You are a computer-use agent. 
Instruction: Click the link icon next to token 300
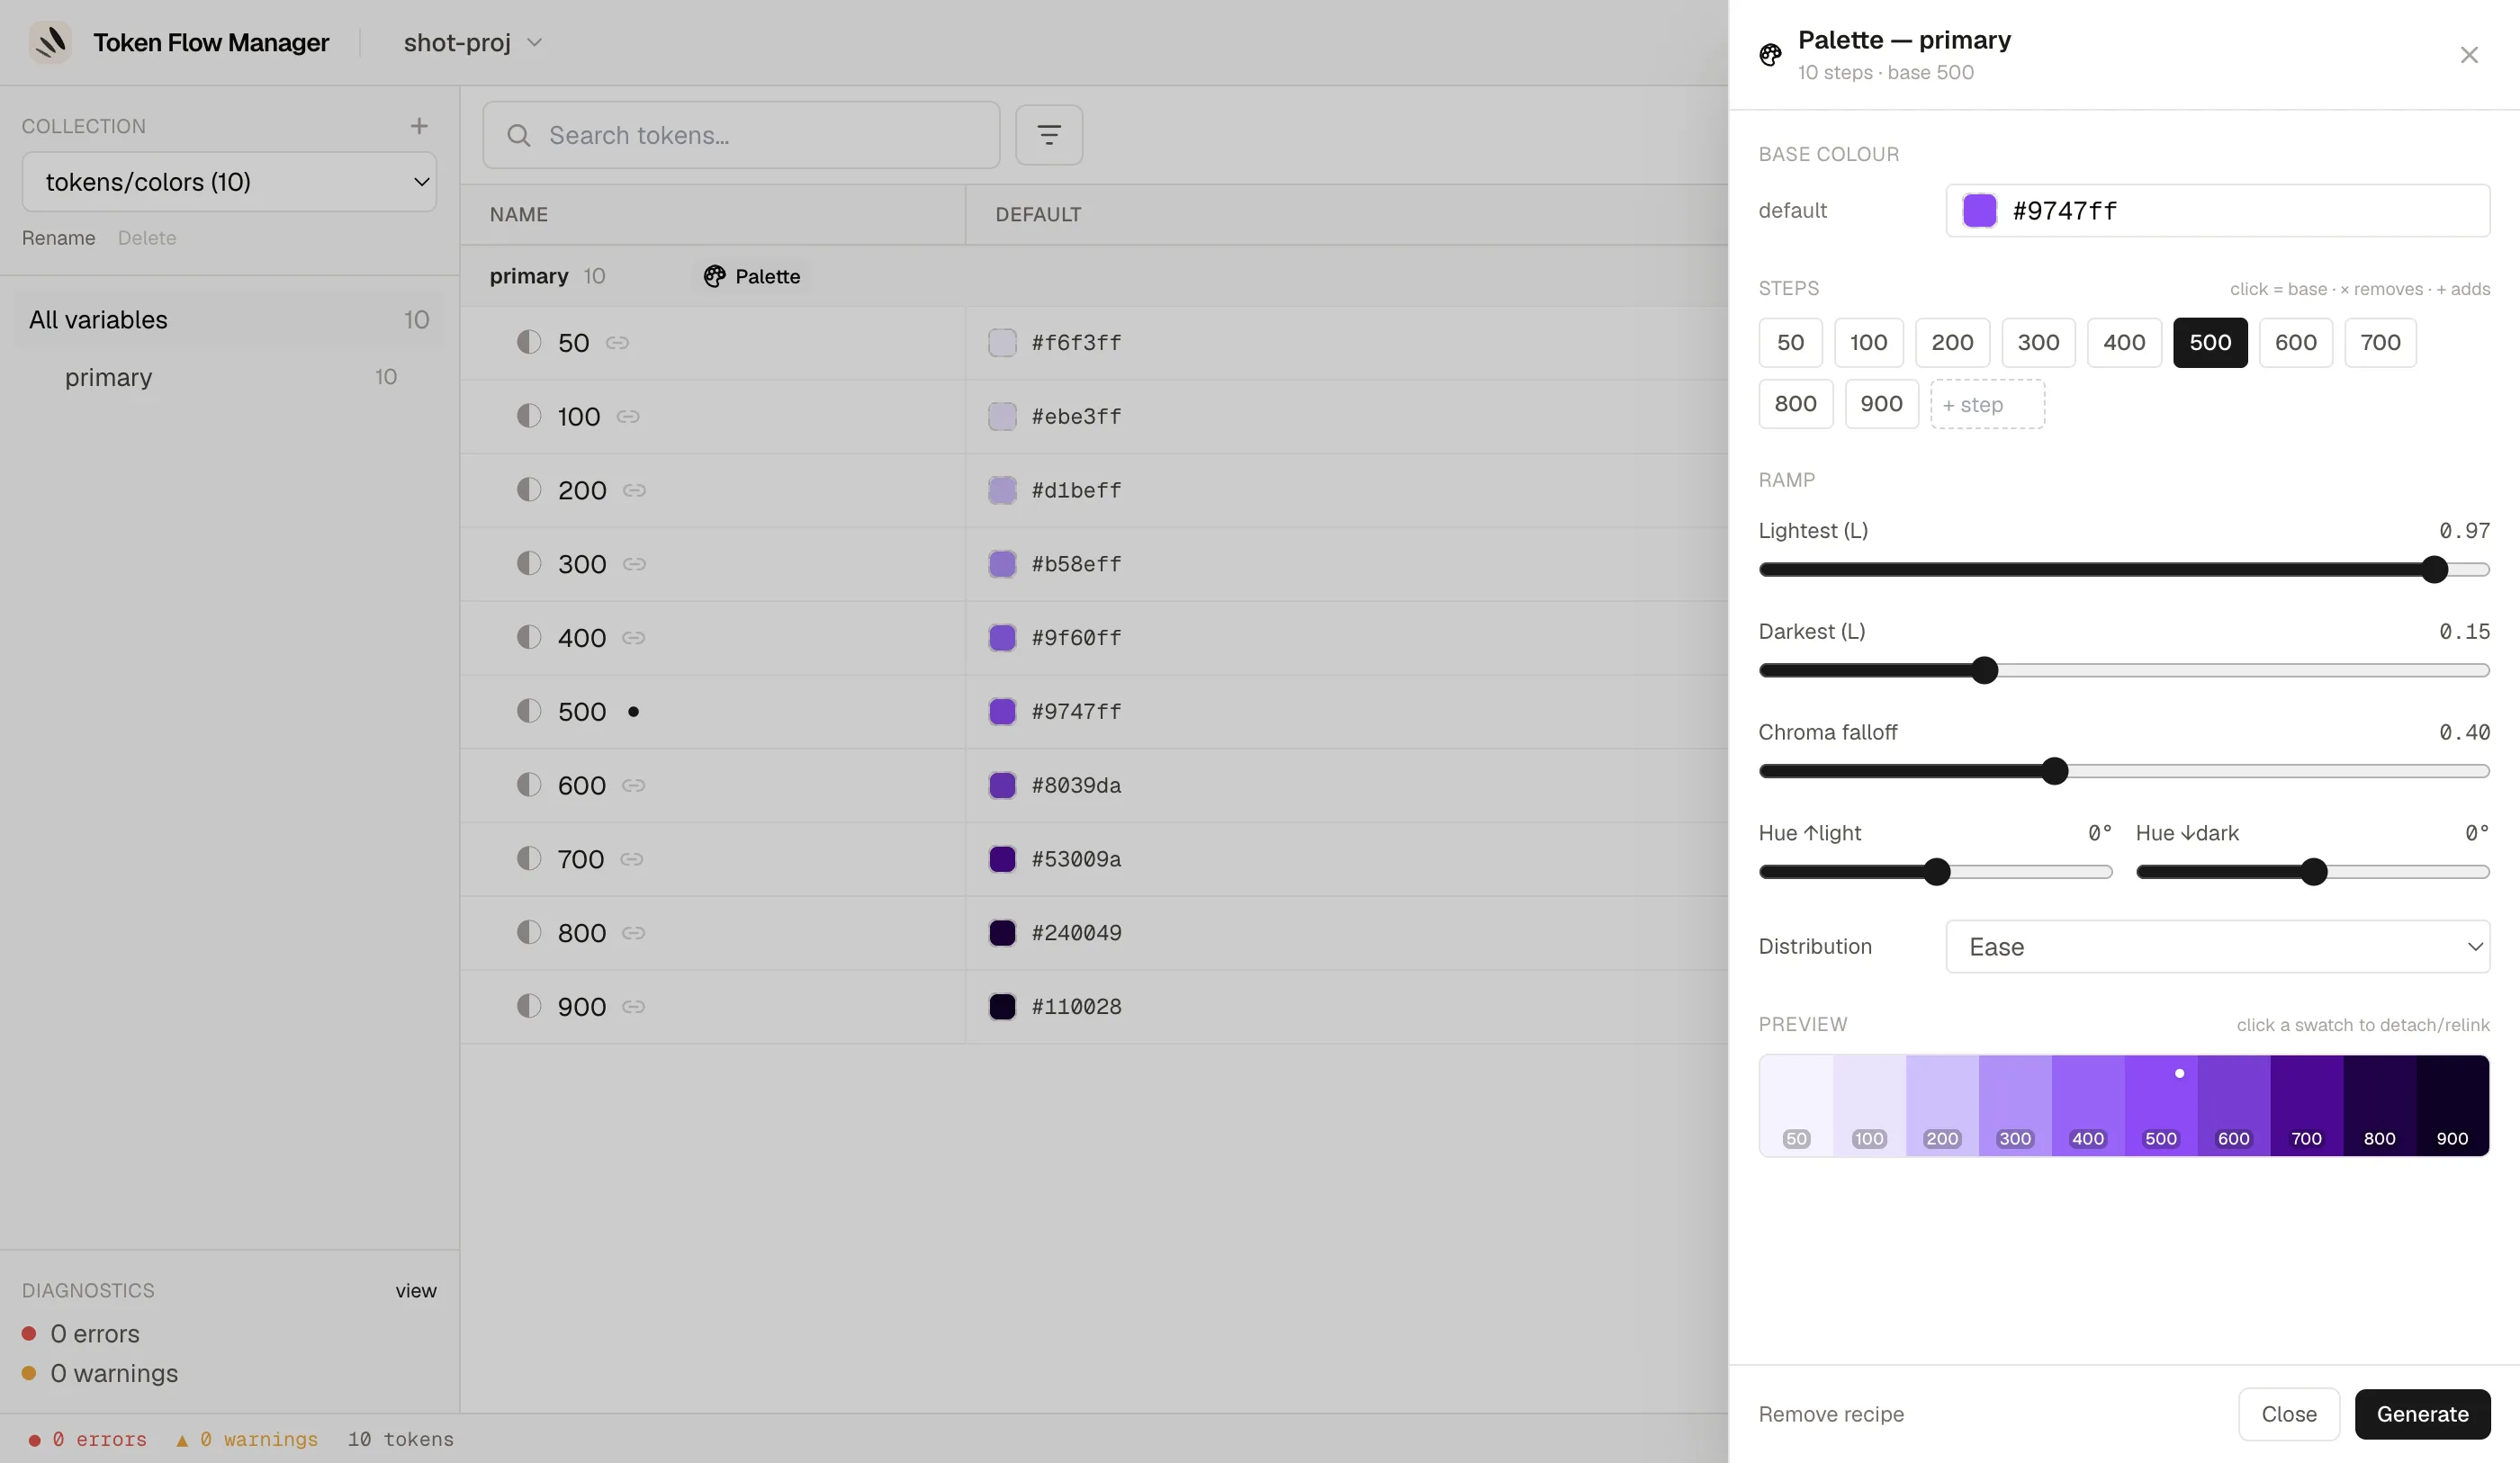tap(634, 564)
